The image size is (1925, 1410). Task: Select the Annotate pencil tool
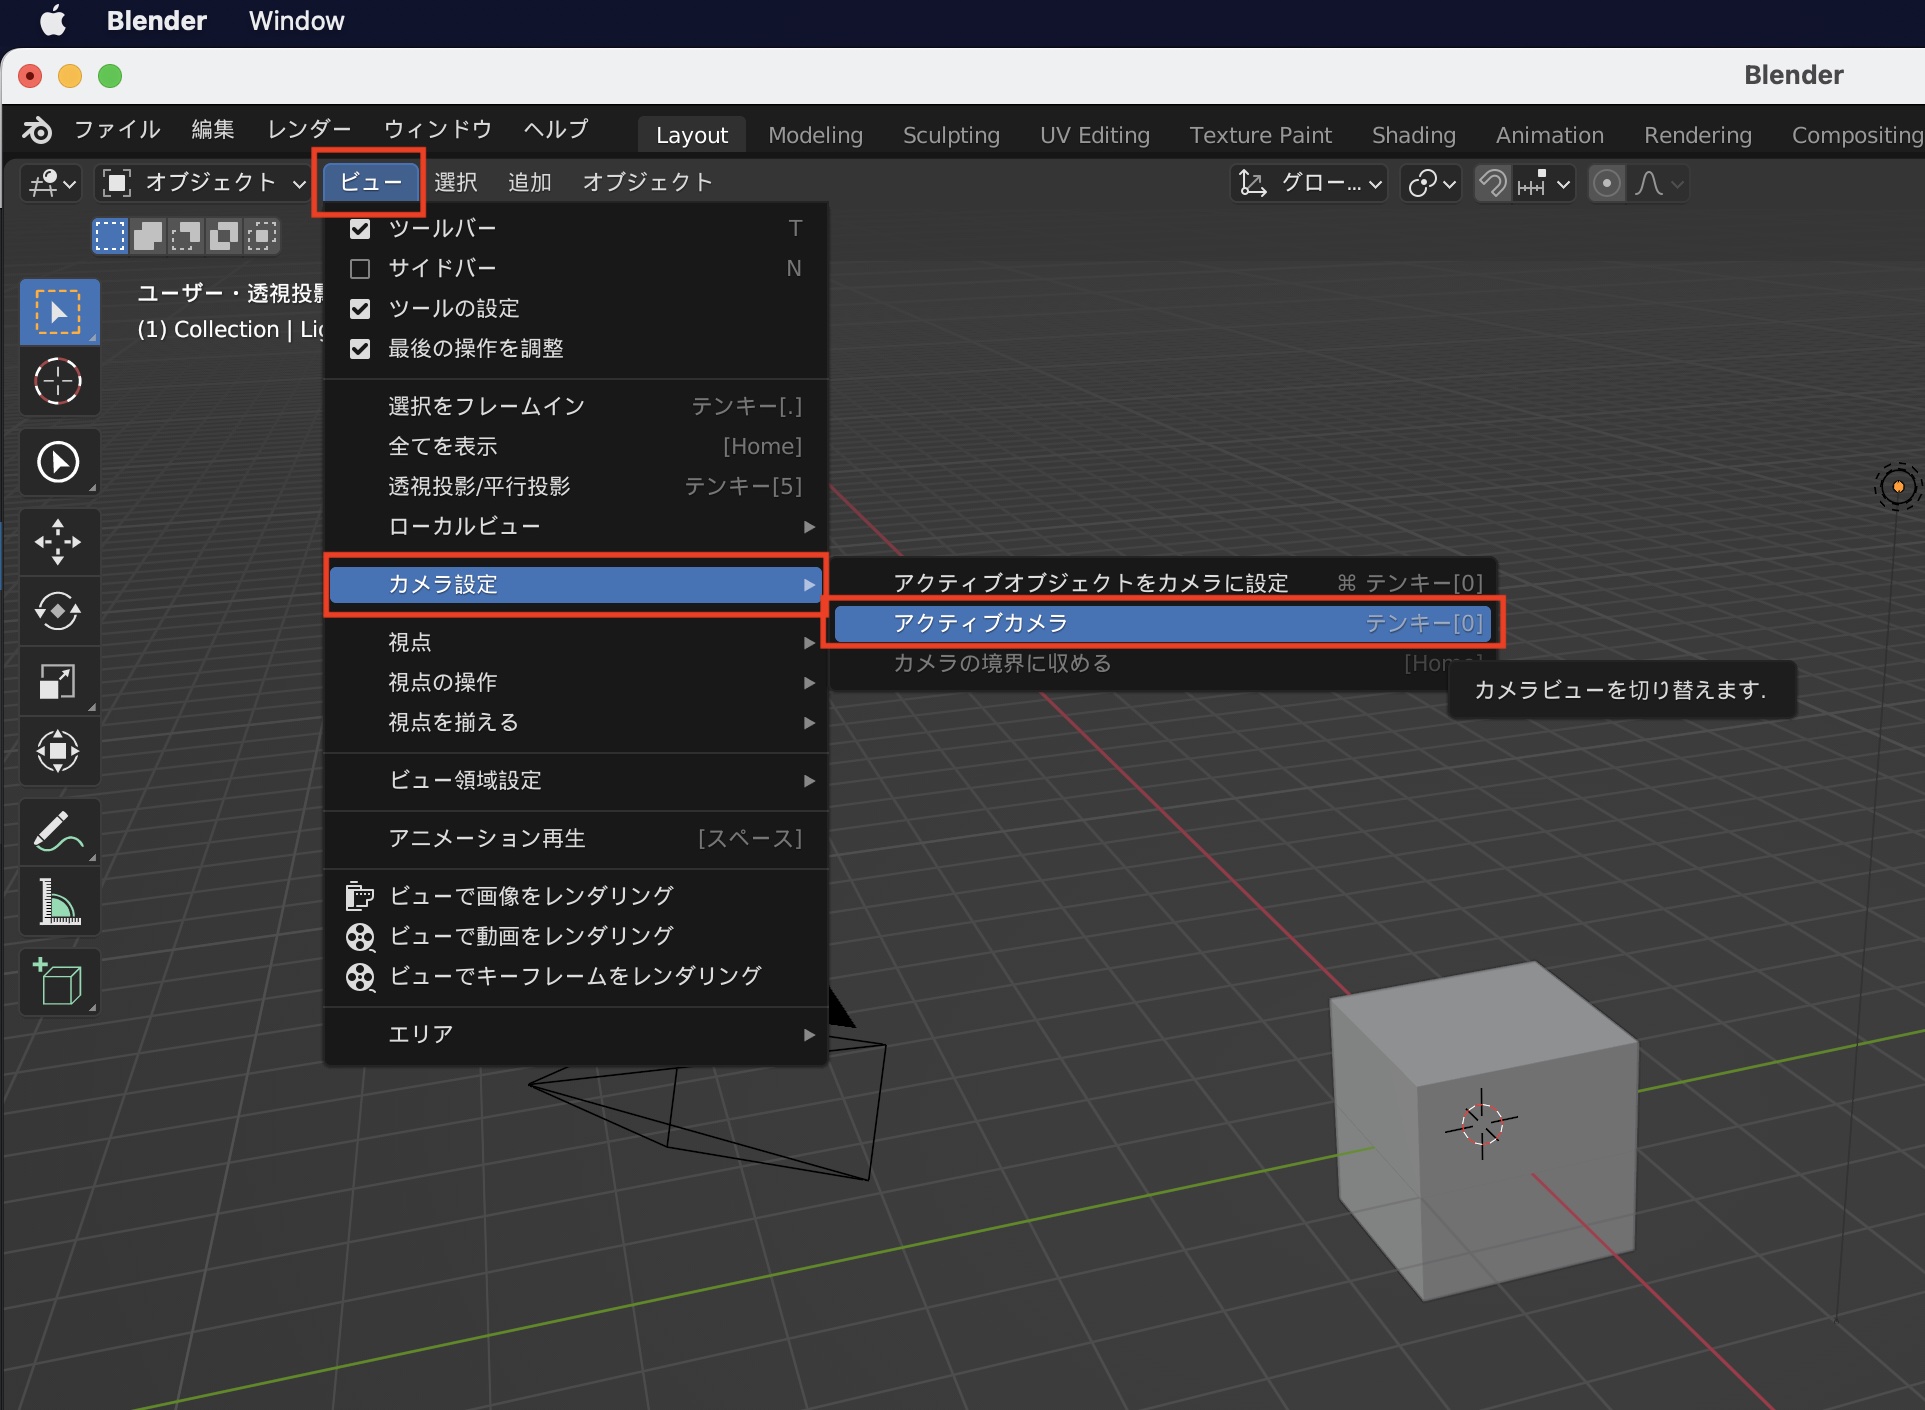pos(58,831)
